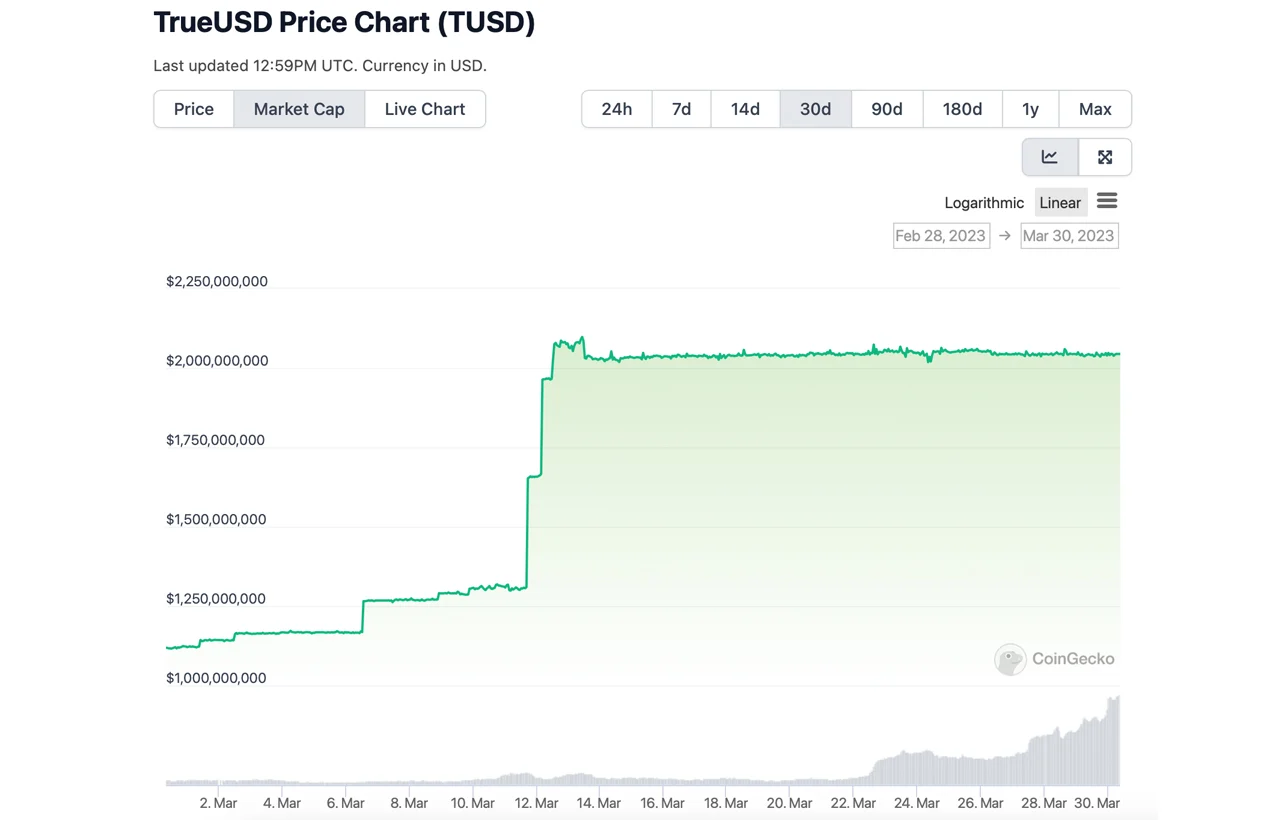Image resolution: width=1280 pixels, height=820 pixels.
Task: Set time range to 24h
Action: [x=617, y=109]
